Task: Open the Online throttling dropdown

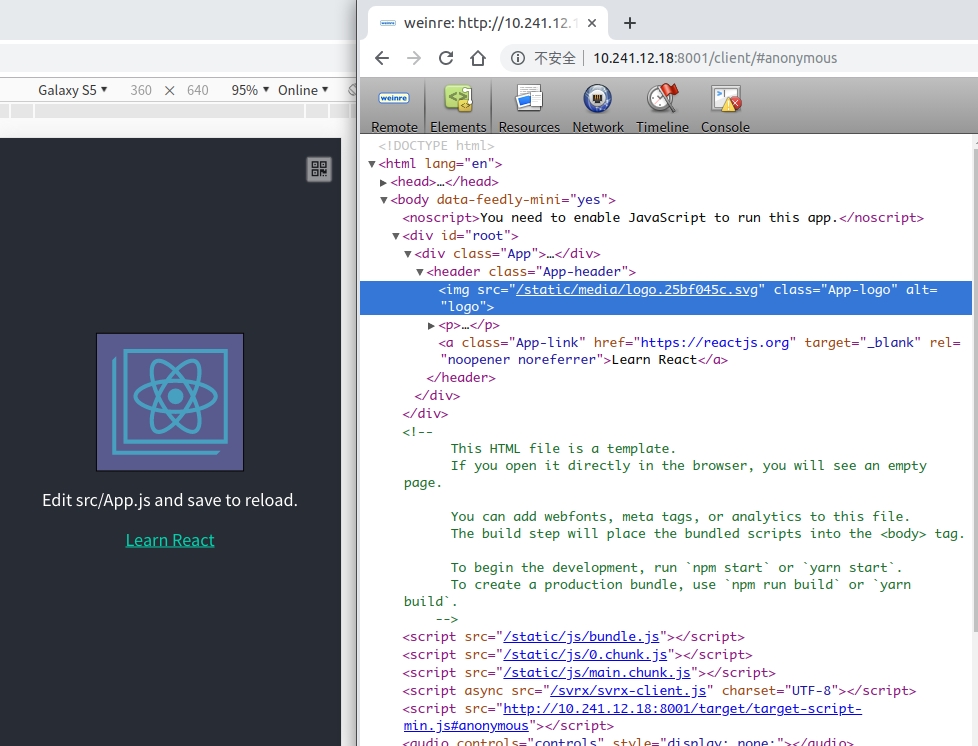Action: [303, 90]
